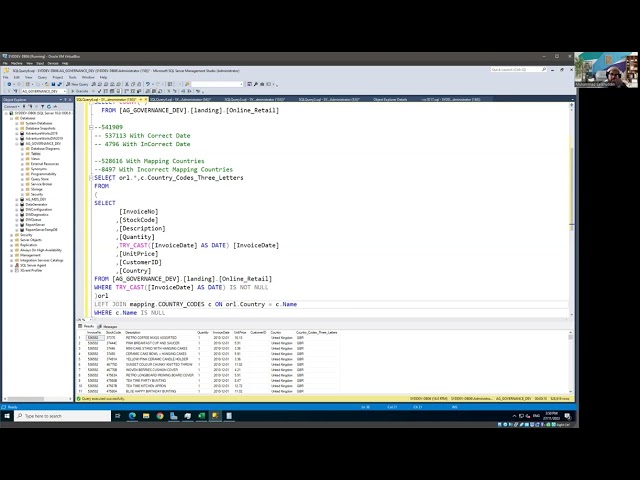The image size is (640, 480).
Task: Open the notification center icon
Action: tap(568, 416)
